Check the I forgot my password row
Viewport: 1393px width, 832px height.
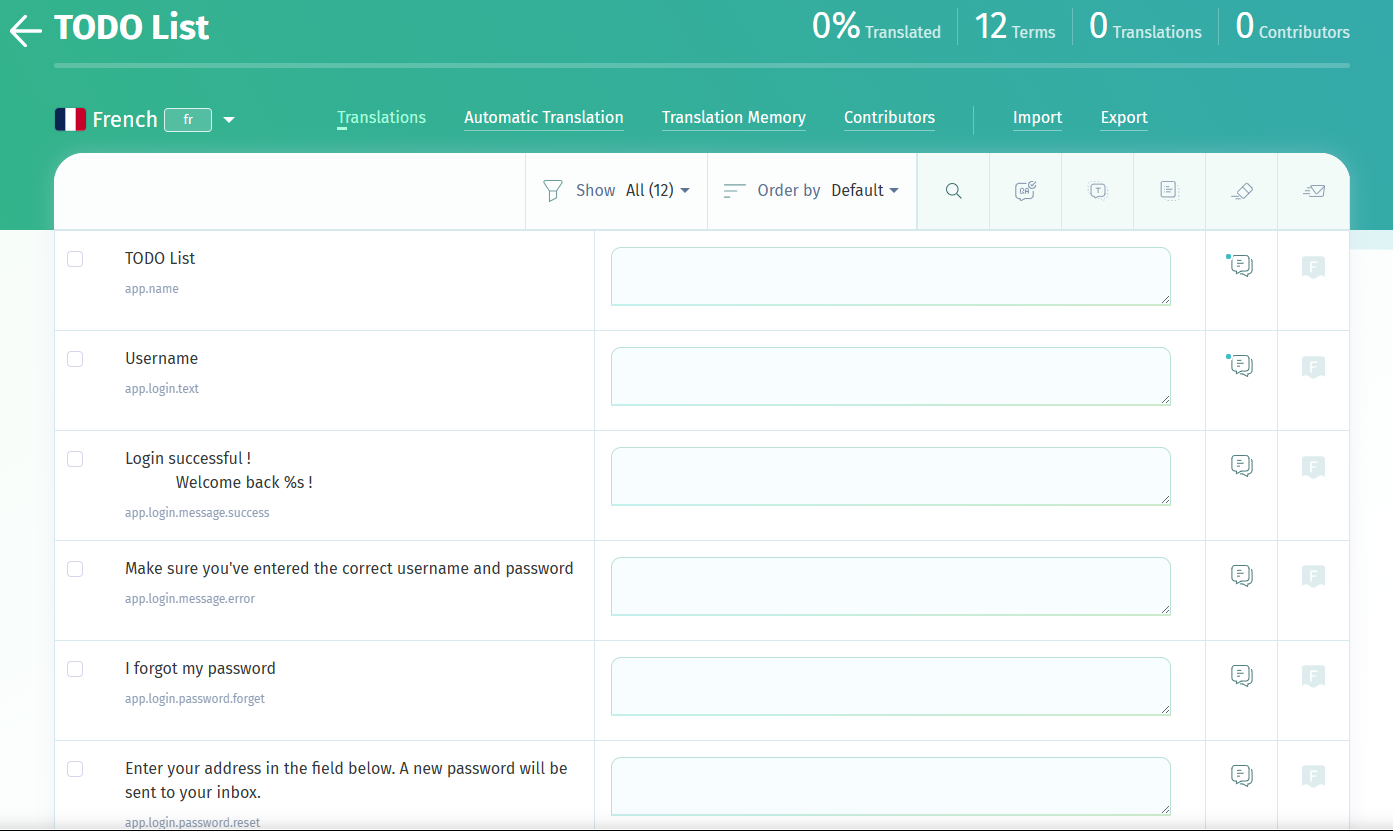coord(75,669)
